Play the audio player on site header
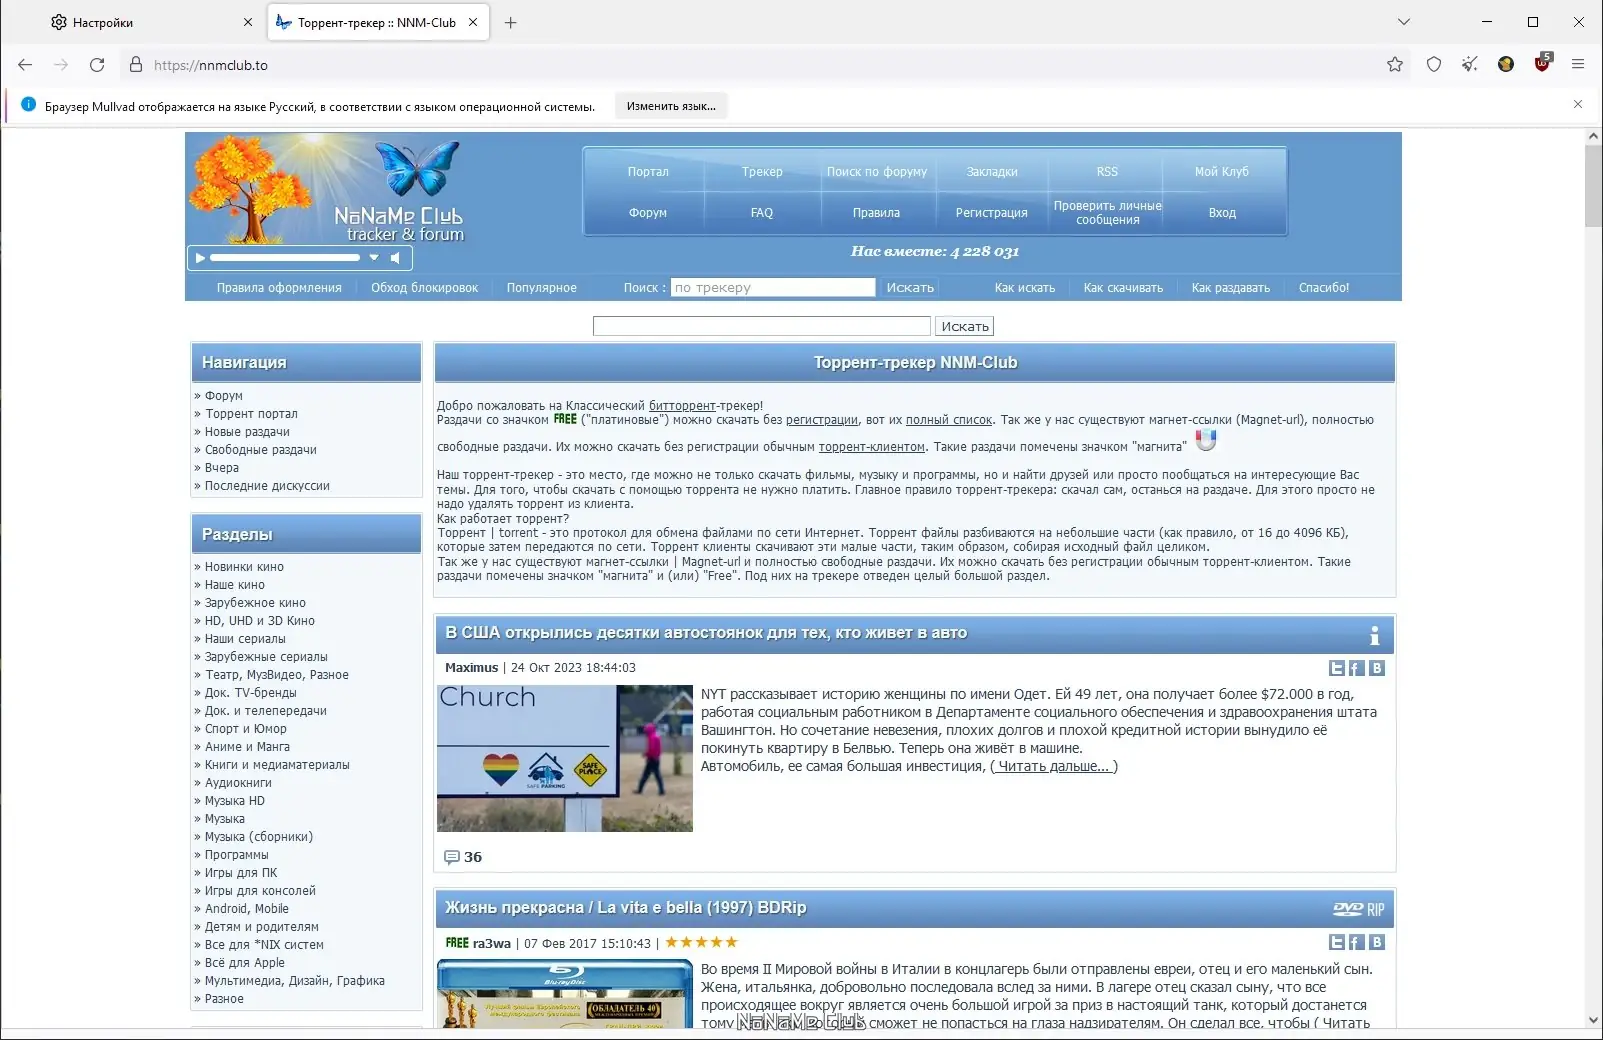This screenshot has width=1603, height=1040. [x=200, y=258]
